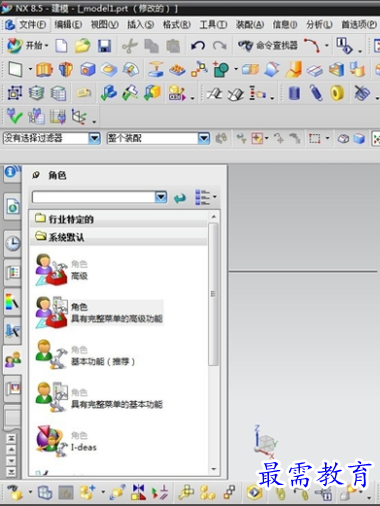380x506 pixels.
Task: Click the scissors cut icon
Action: [x=130, y=46]
